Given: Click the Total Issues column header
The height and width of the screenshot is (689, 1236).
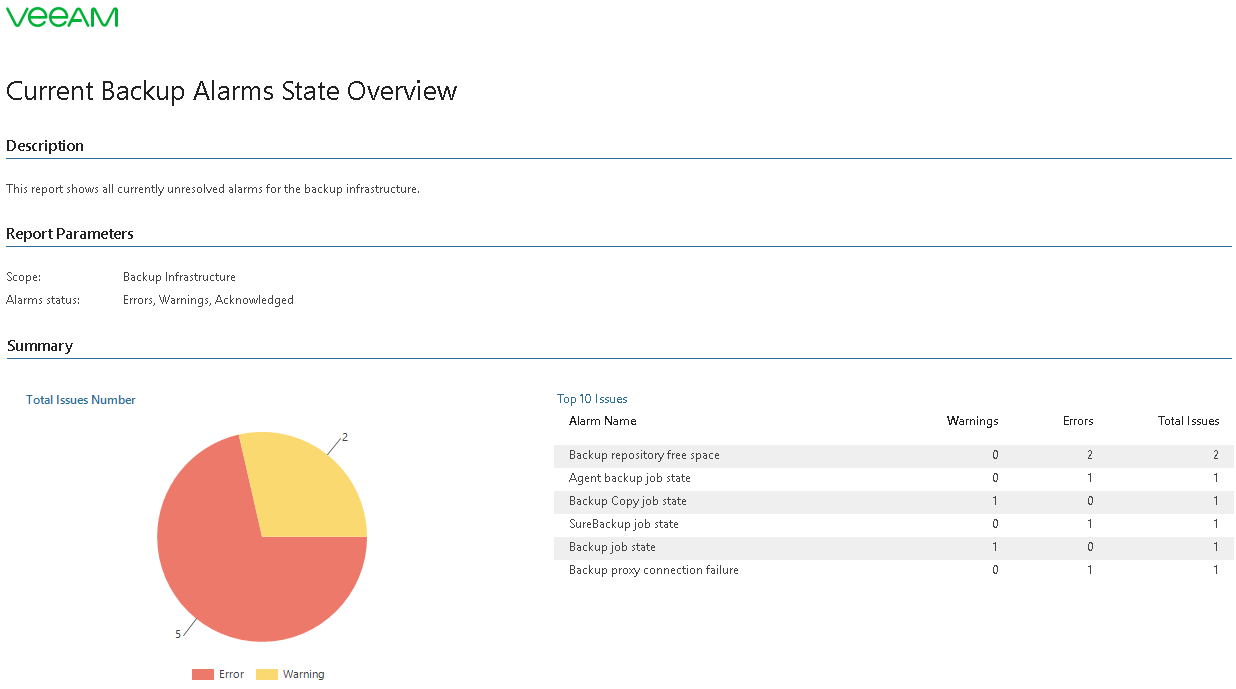Looking at the screenshot, I should point(1188,421).
